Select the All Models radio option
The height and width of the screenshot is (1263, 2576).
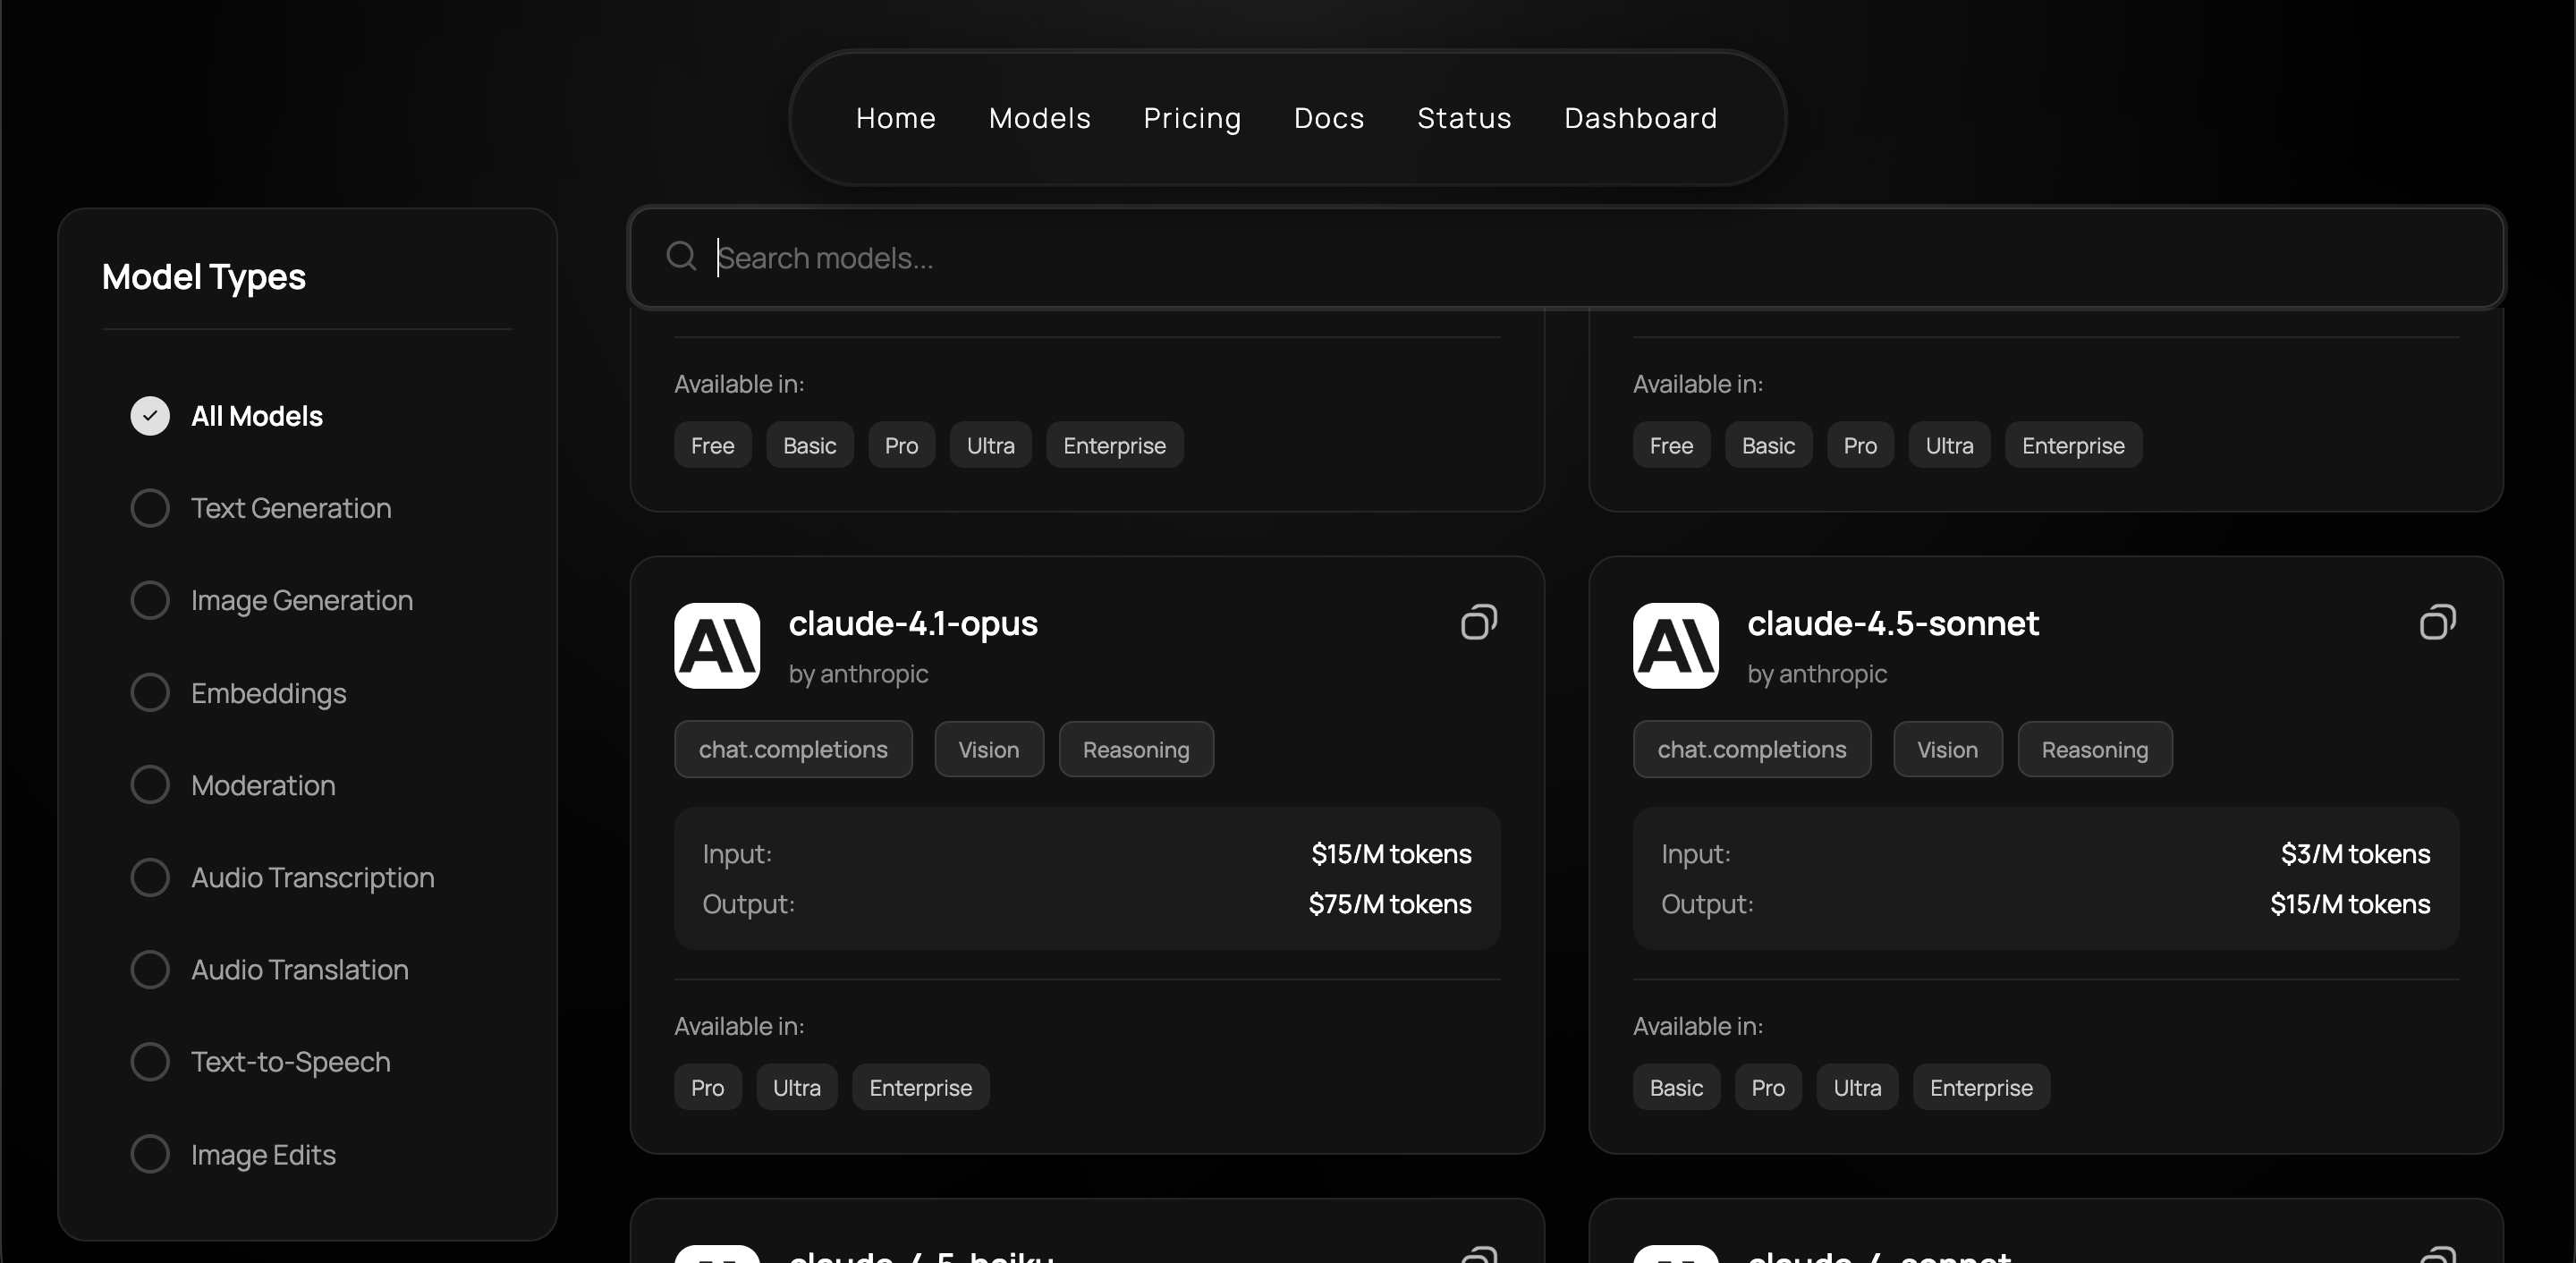150,416
